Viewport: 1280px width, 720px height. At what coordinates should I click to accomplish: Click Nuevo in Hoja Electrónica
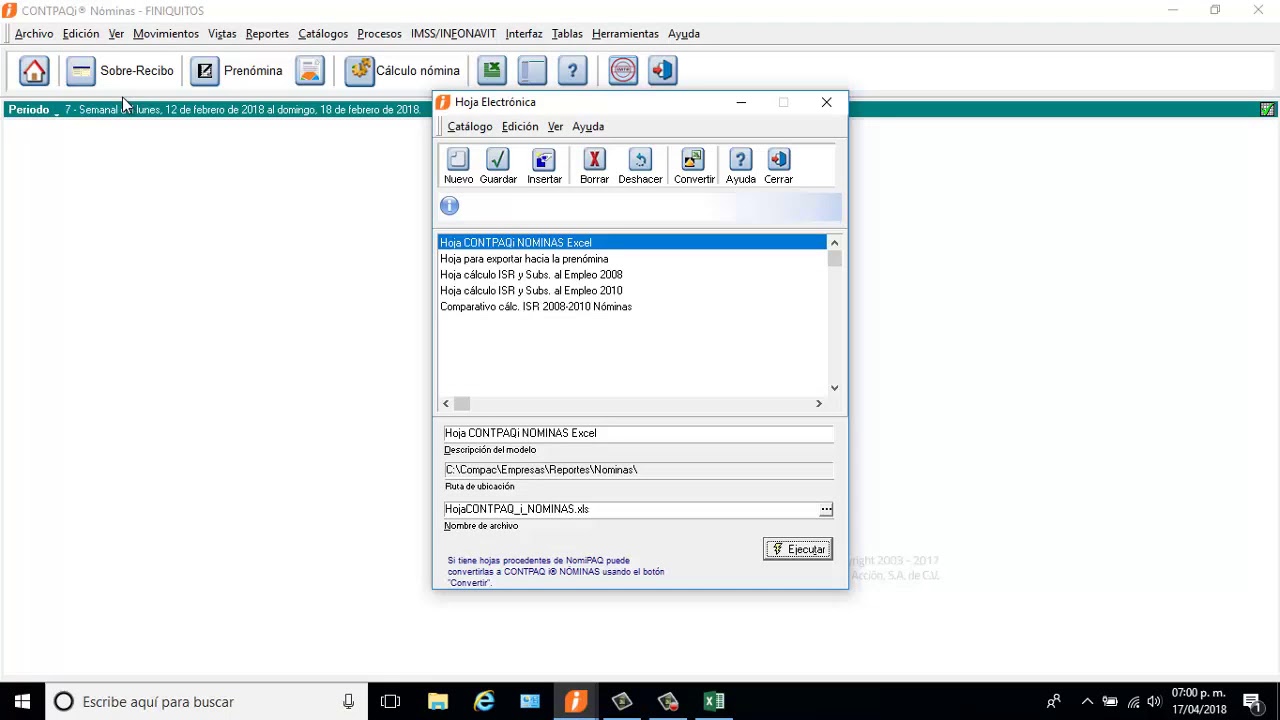click(x=458, y=166)
